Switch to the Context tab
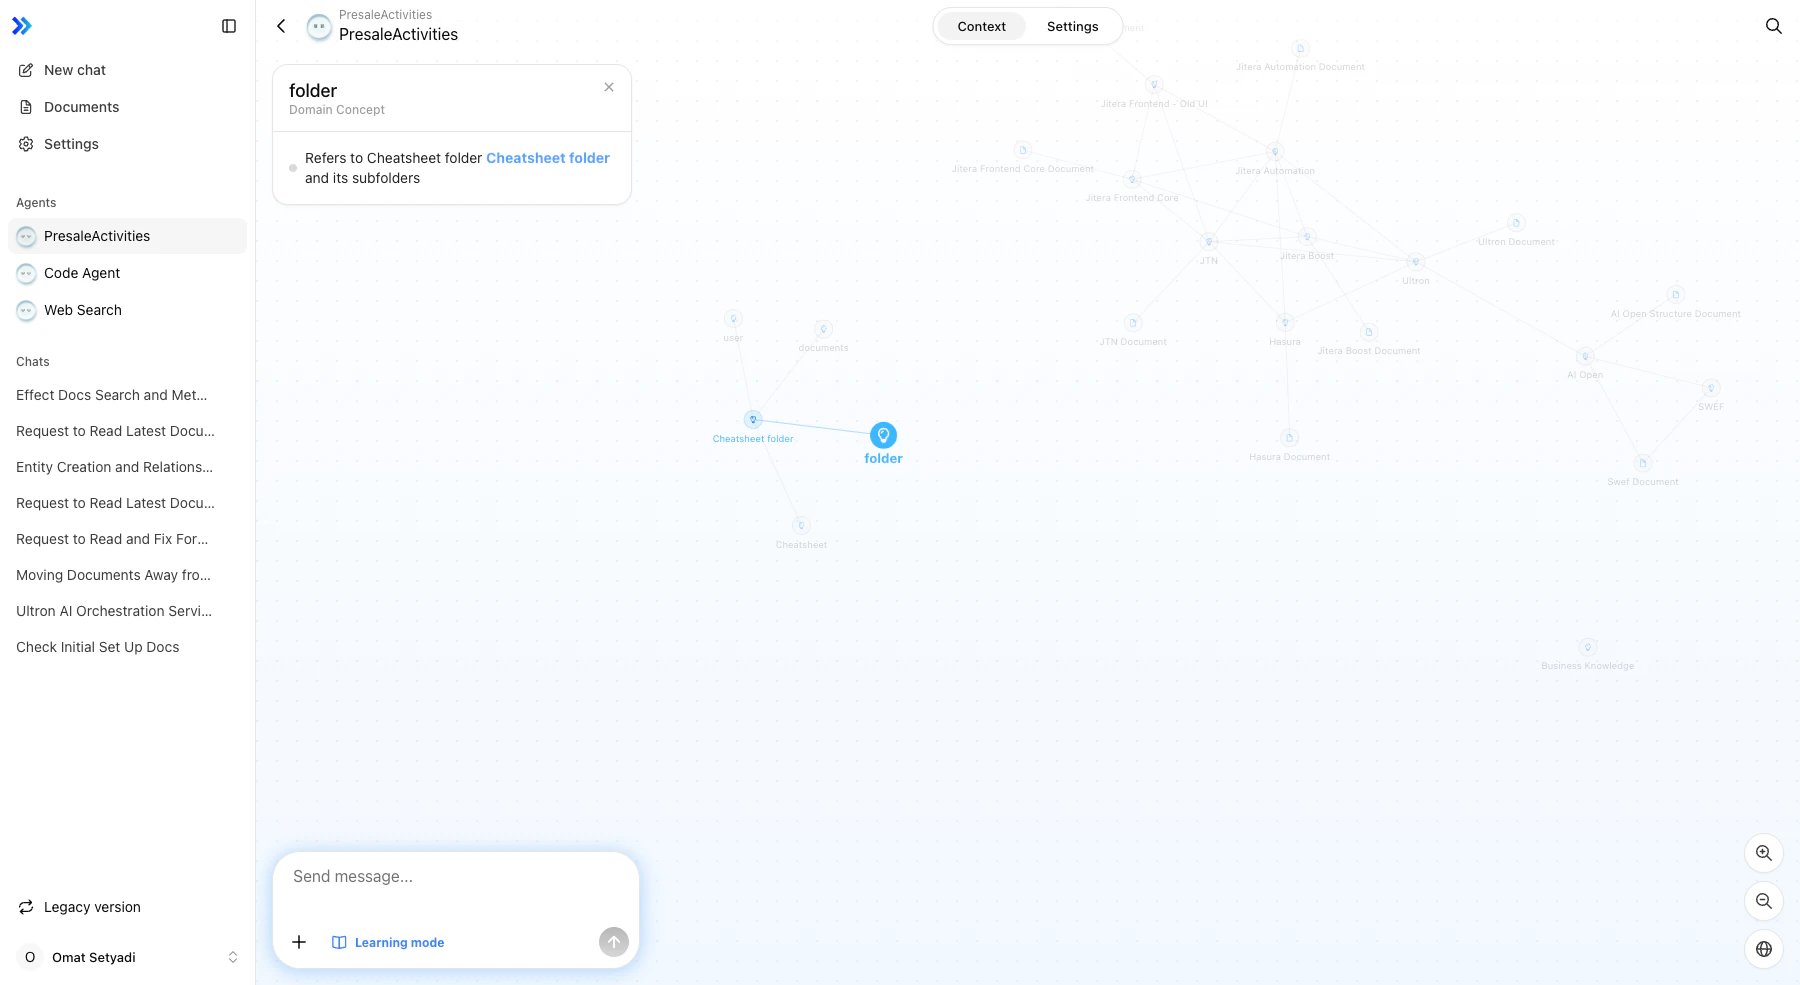1800x985 pixels. click(981, 26)
